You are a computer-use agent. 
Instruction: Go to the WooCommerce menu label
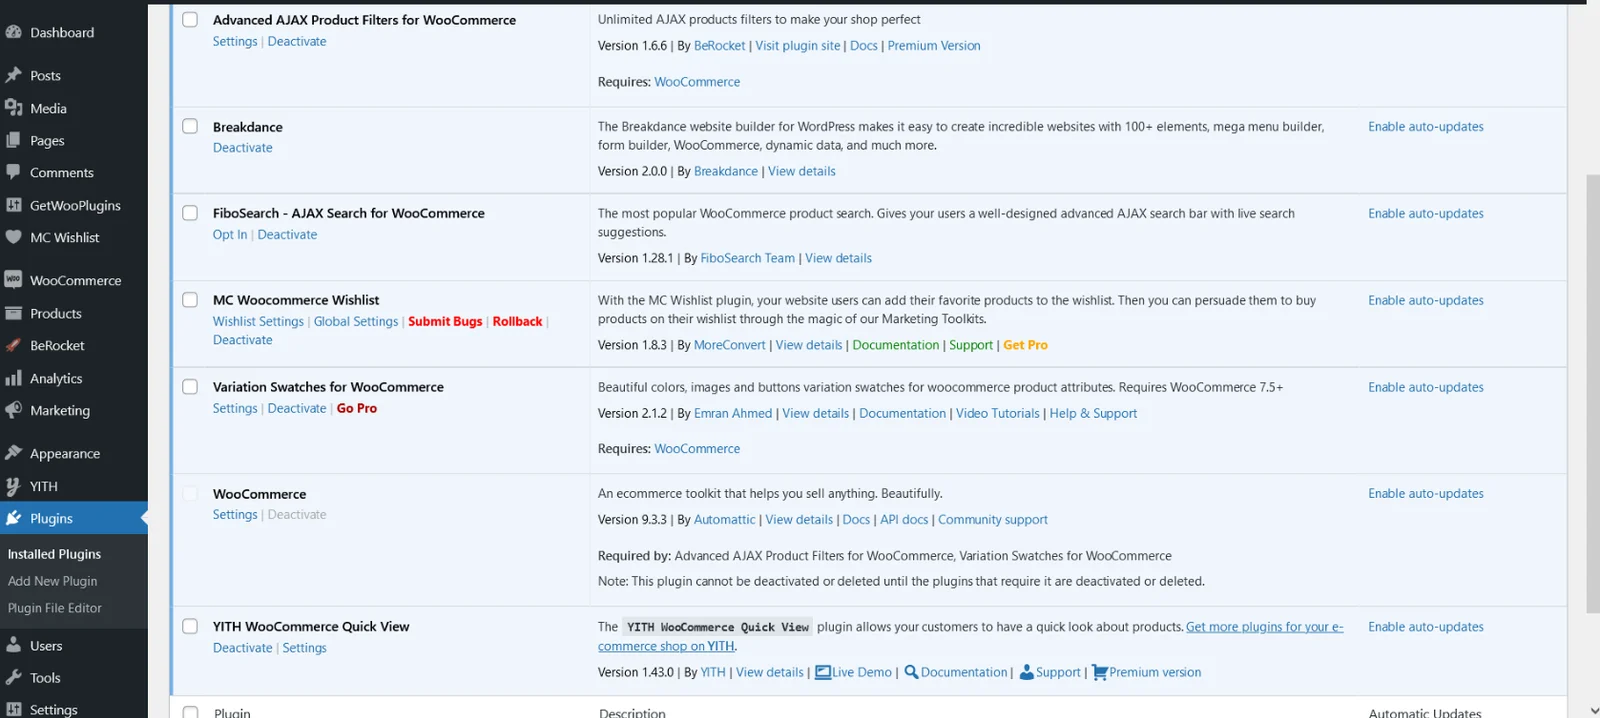pyautogui.click(x=75, y=281)
